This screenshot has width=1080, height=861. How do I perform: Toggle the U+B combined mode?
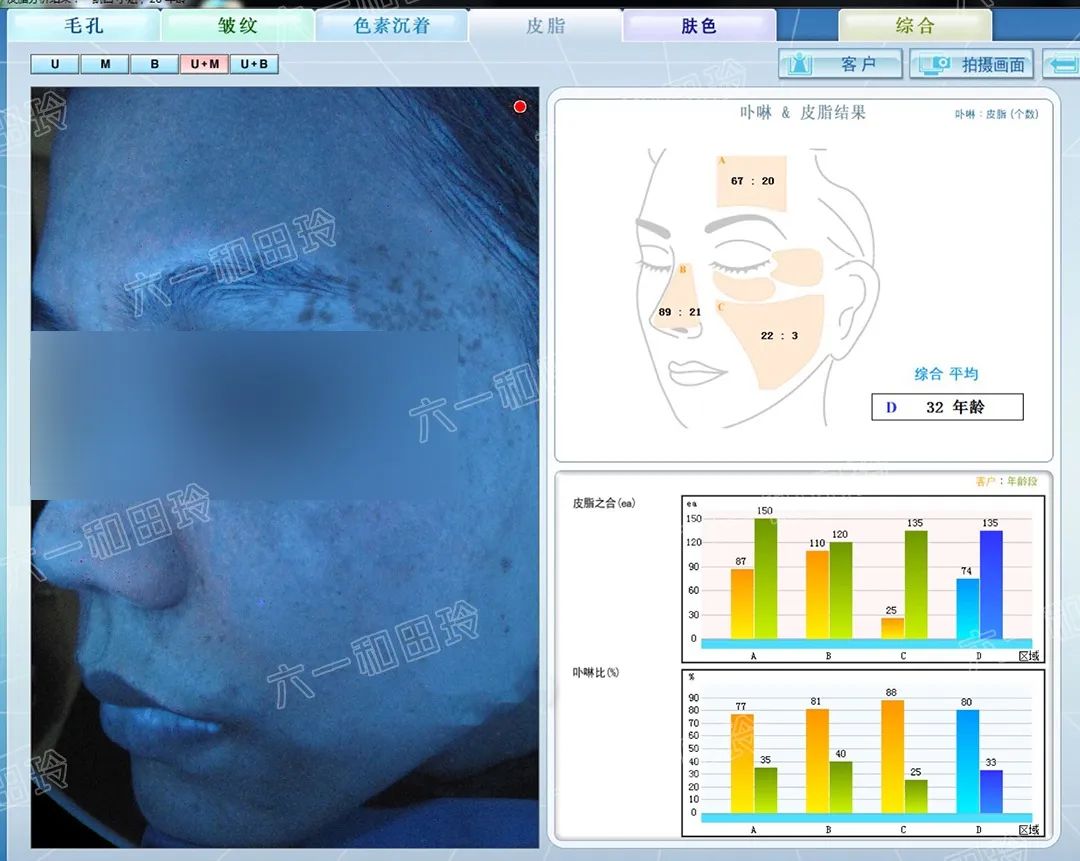pyautogui.click(x=253, y=63)
